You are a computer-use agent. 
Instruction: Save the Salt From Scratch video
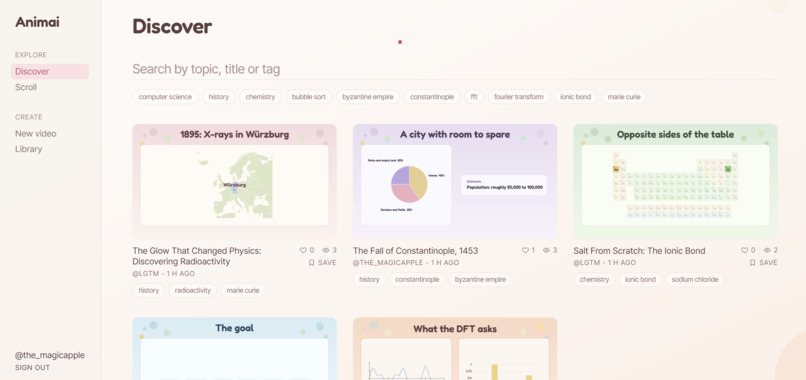tap(763, 263)
